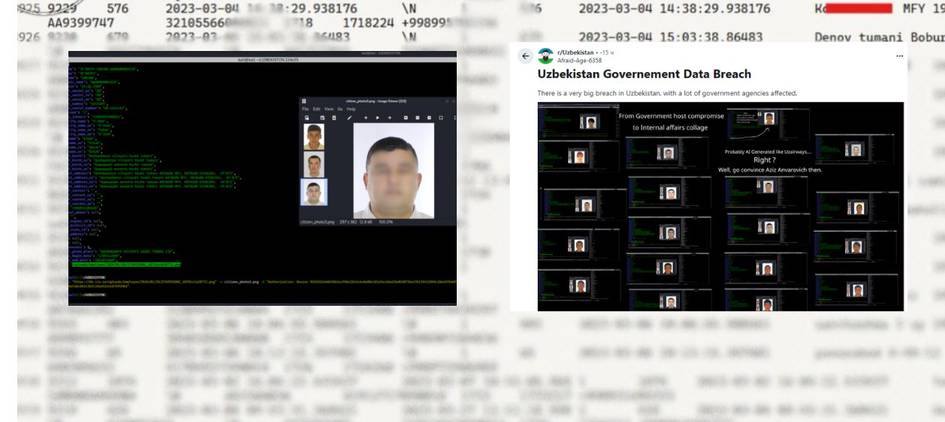This screenshot has height=422, width=945.
Task: Select the second photo thumbnail in sidebar
Action: pos(314,165)
